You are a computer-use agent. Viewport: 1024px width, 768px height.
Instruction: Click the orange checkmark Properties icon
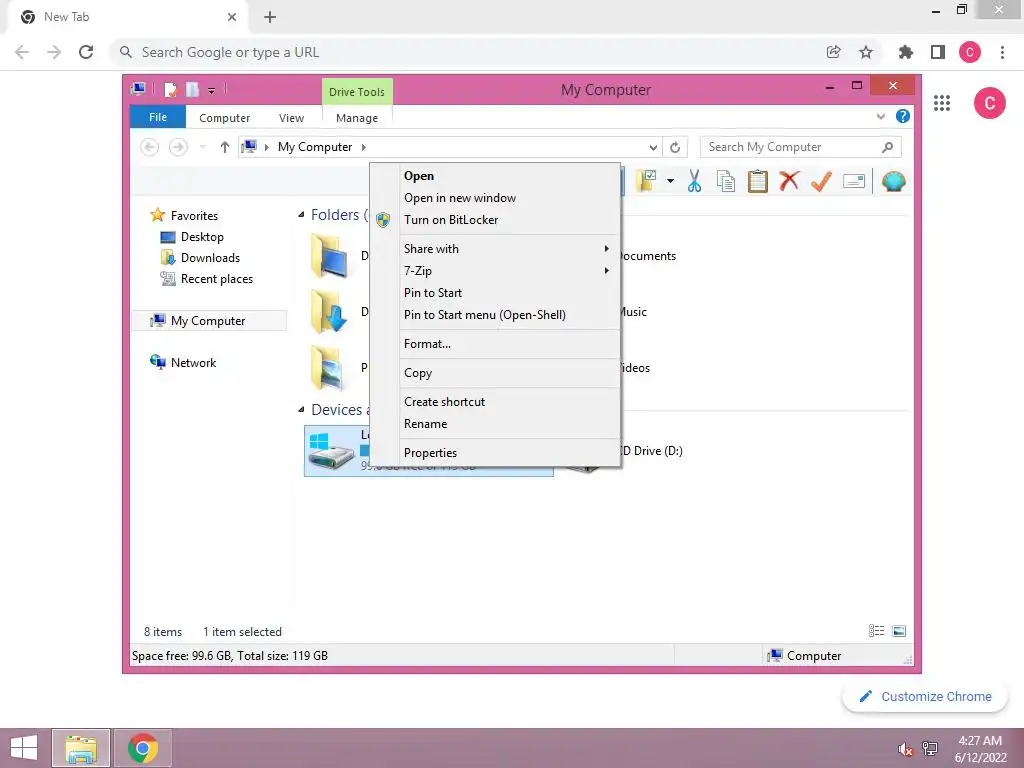click(x=821, y=181)
